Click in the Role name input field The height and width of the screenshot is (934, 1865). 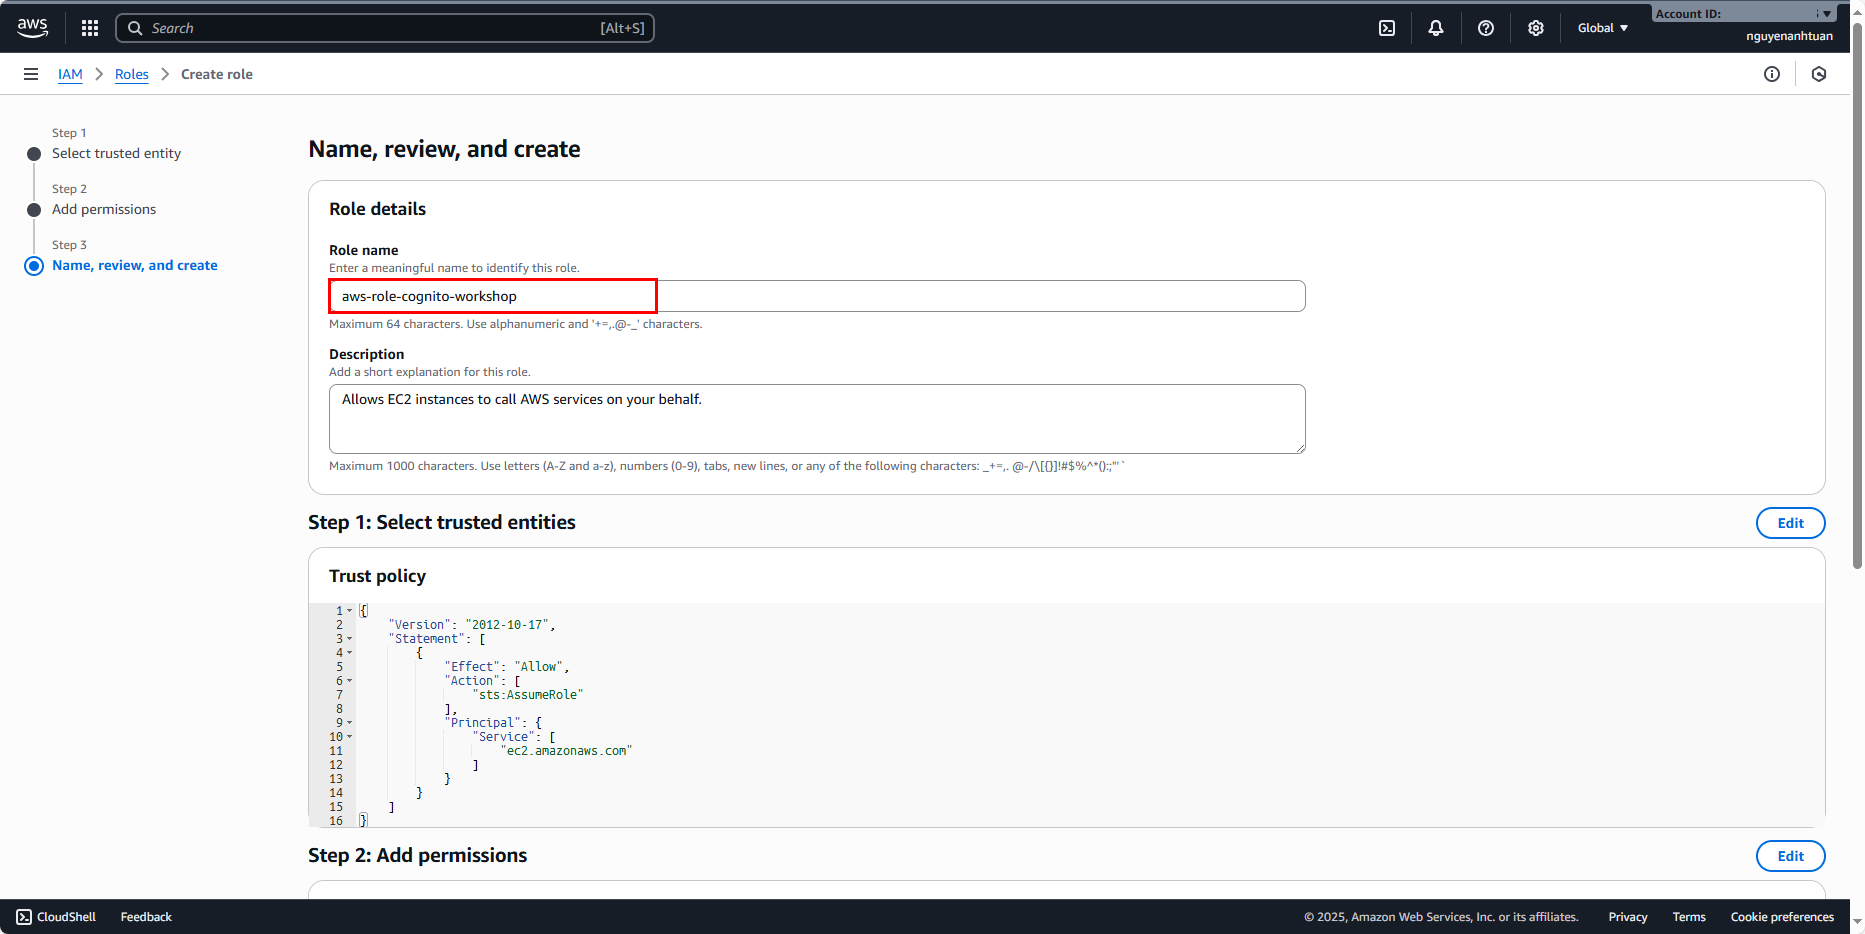coord(816,296)
